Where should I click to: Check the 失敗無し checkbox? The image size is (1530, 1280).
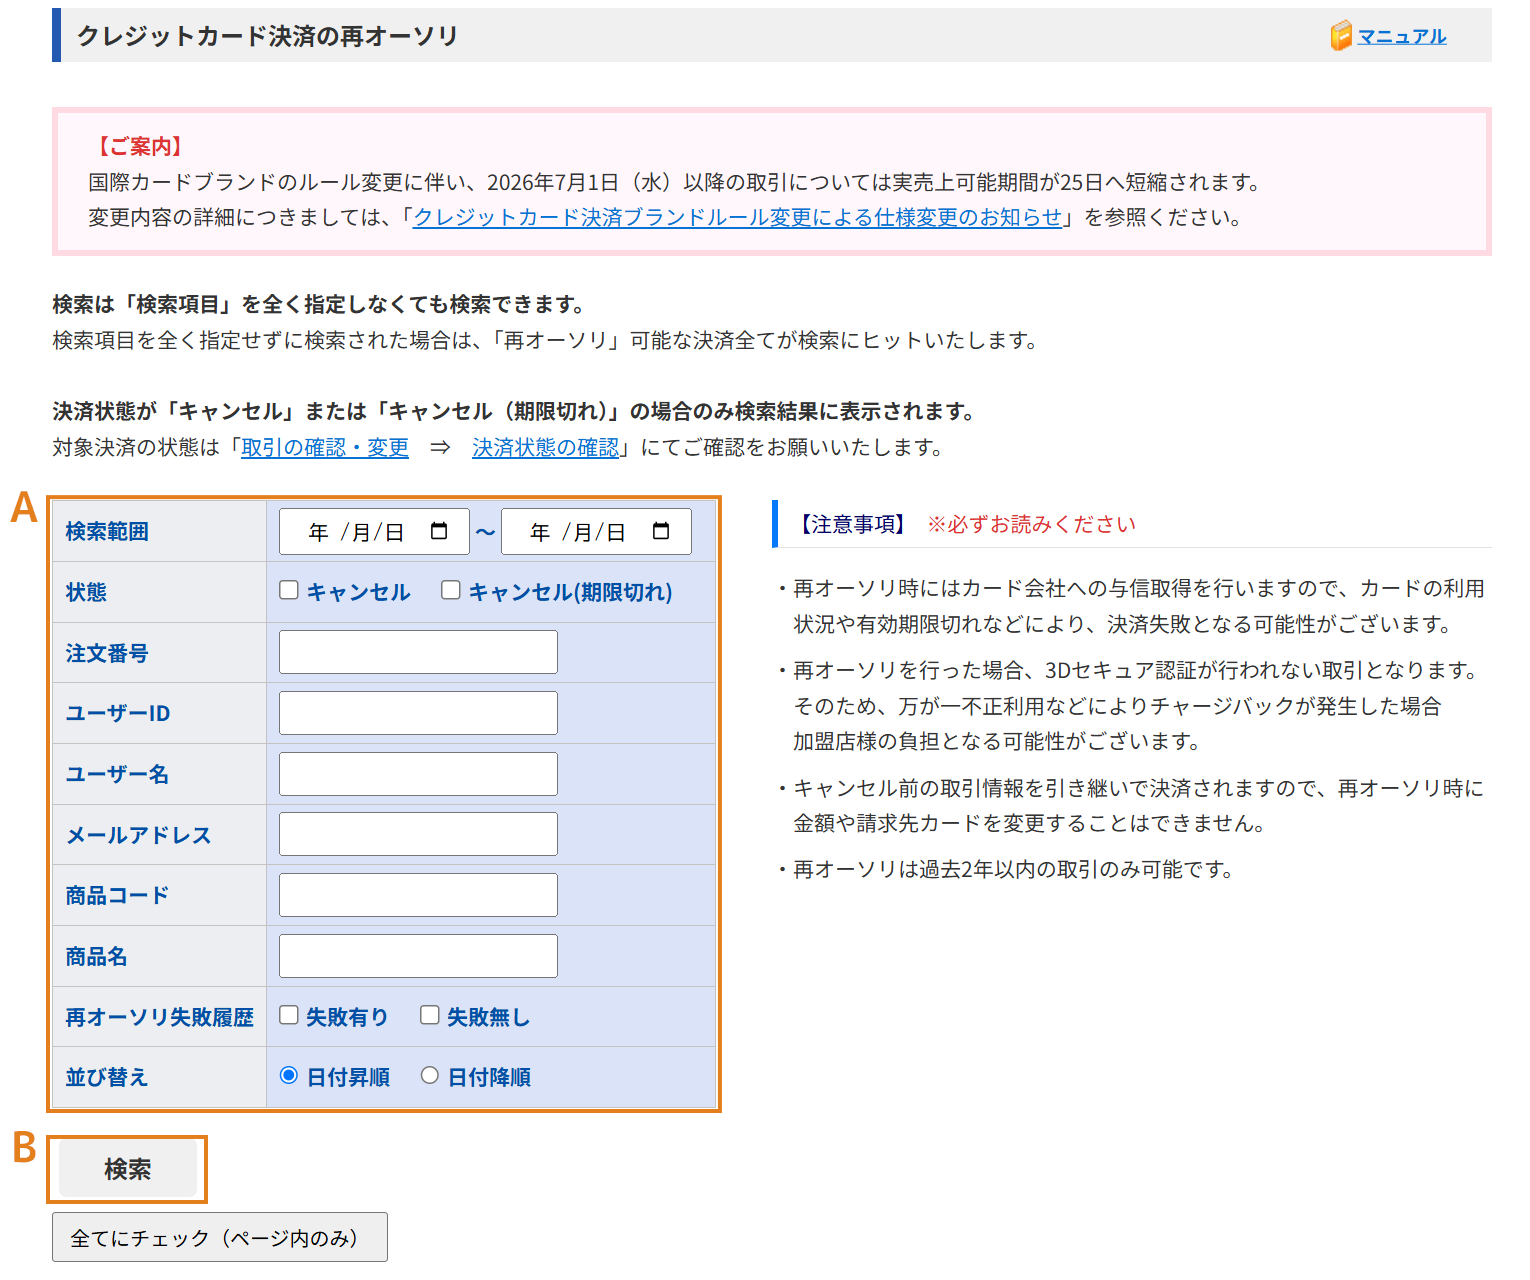coord(430,1015)
